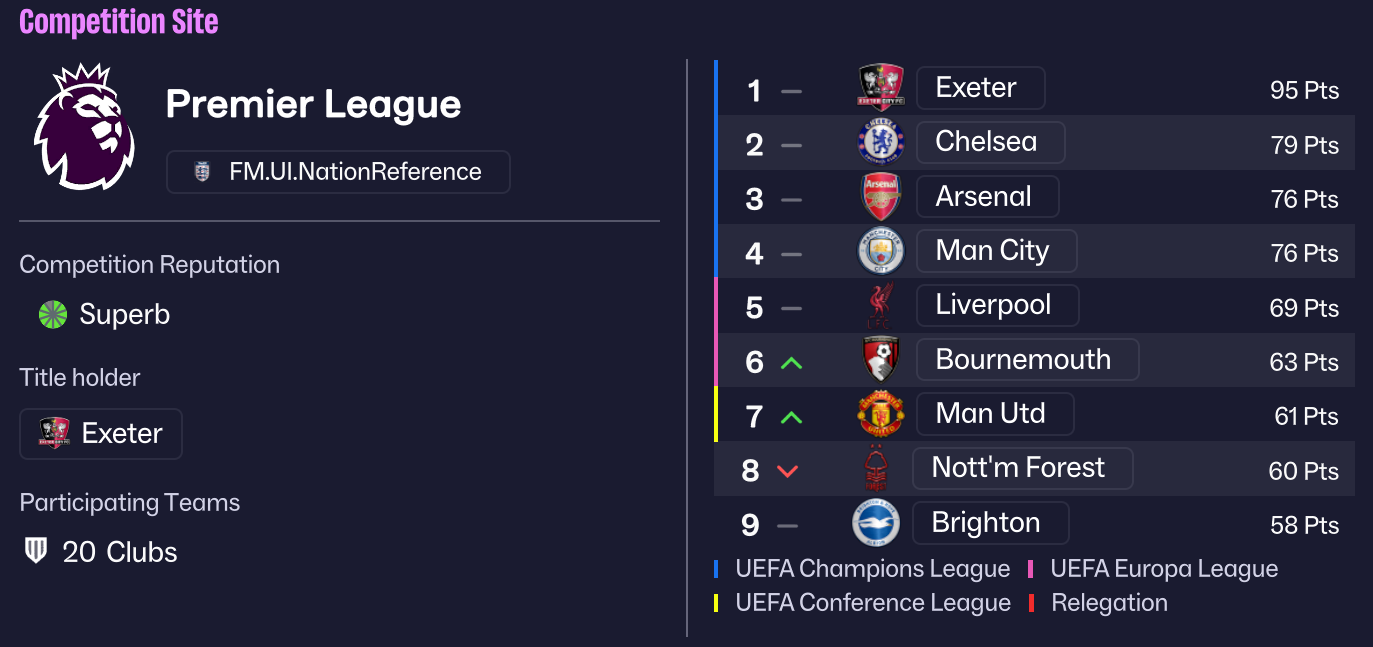Click the Bournemouth club crest
This screenshot has height=647, width=1373.
coord(881,360)
